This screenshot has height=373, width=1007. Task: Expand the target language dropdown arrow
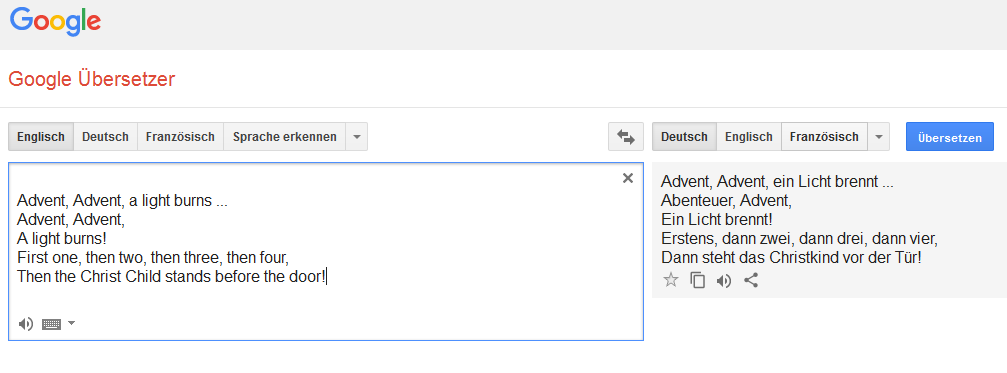[x=879, y=137]
